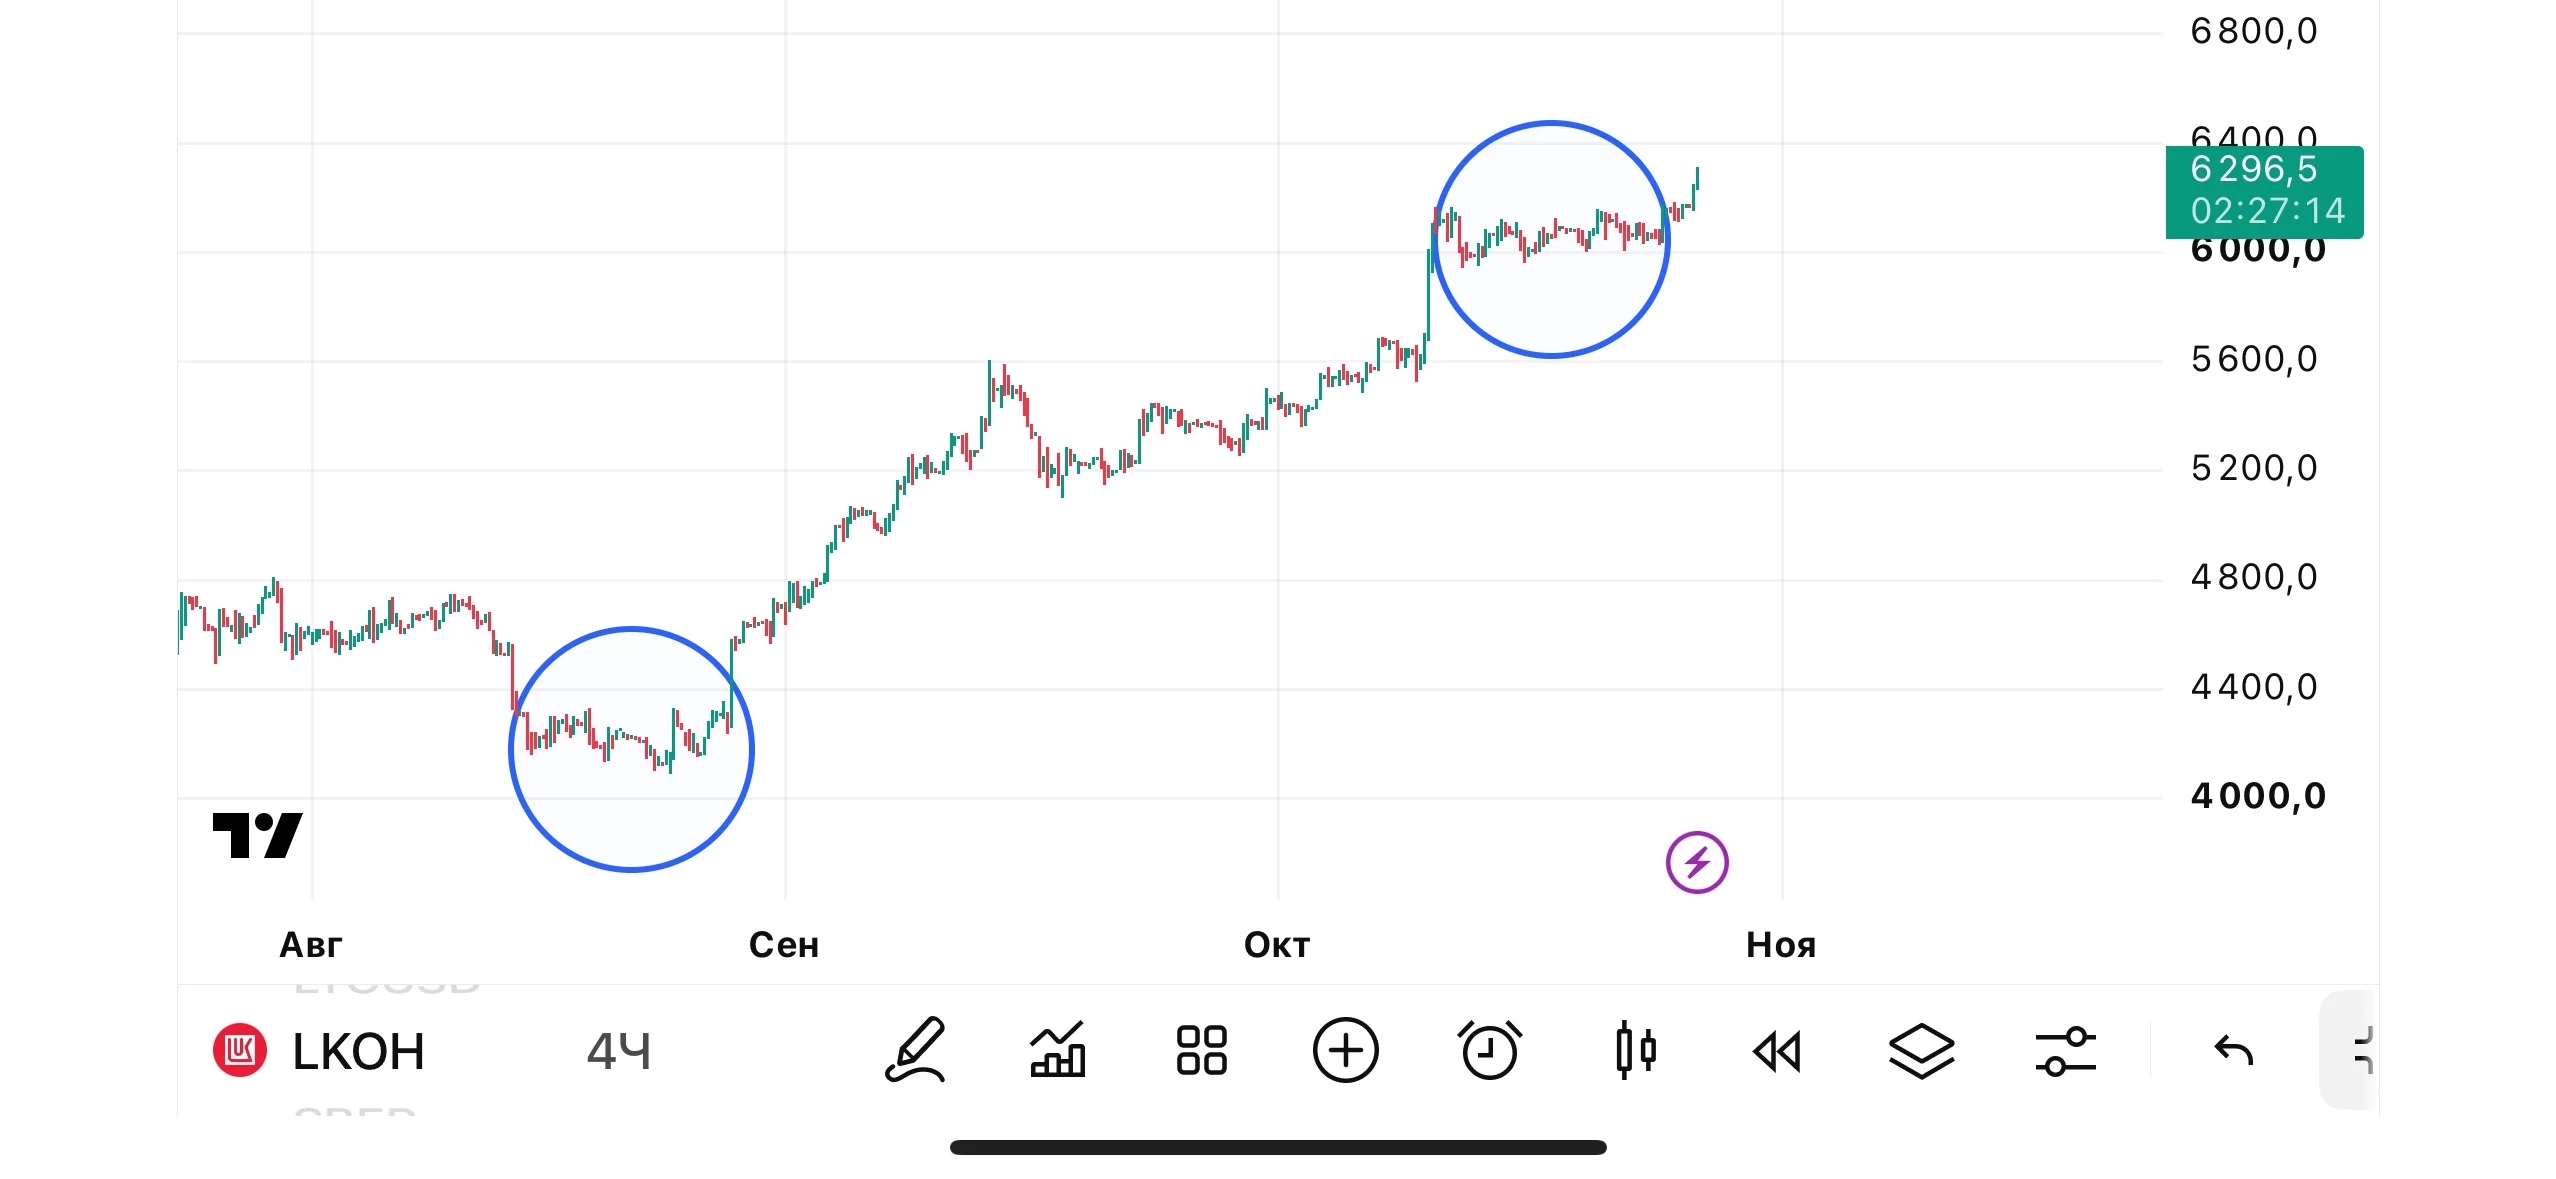This screenshot has height=1179, width=2556.
Task: Open the indicators chart icon
Action: click(1058, 1050)
